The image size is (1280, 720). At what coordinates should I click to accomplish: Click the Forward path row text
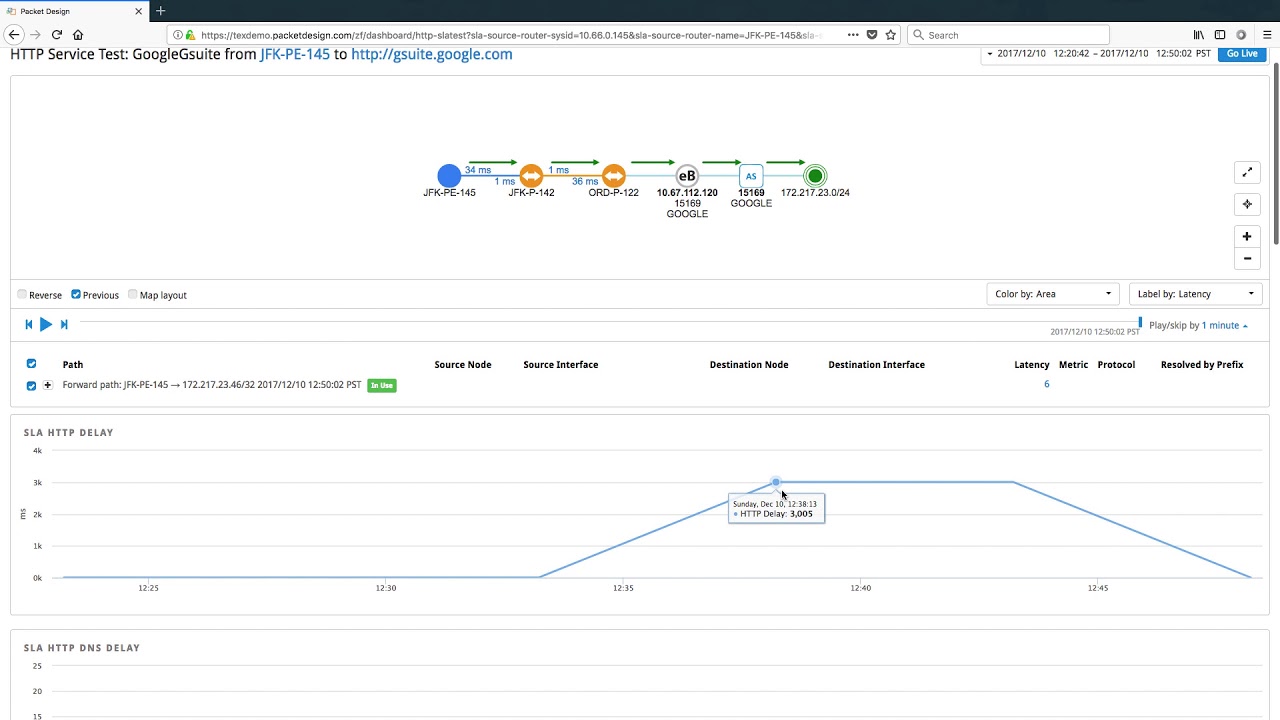click(212, 385)
